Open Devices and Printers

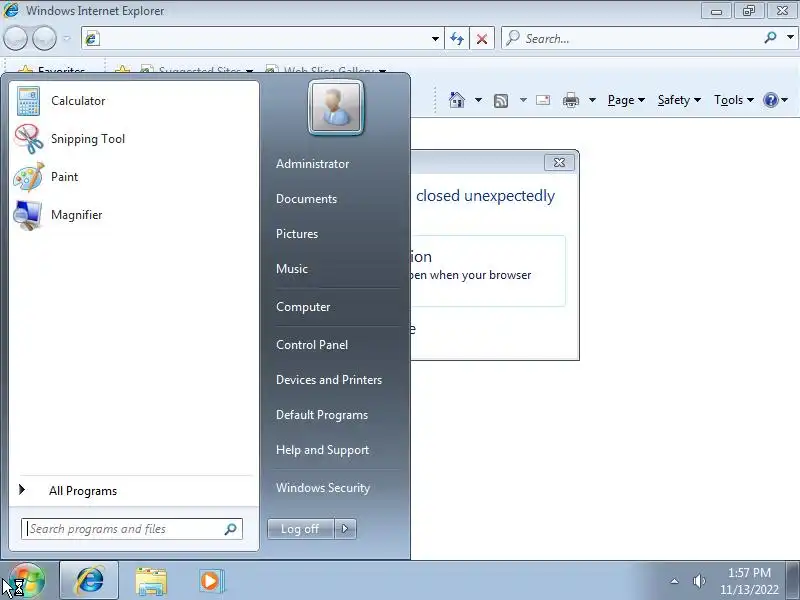[329, 380]
